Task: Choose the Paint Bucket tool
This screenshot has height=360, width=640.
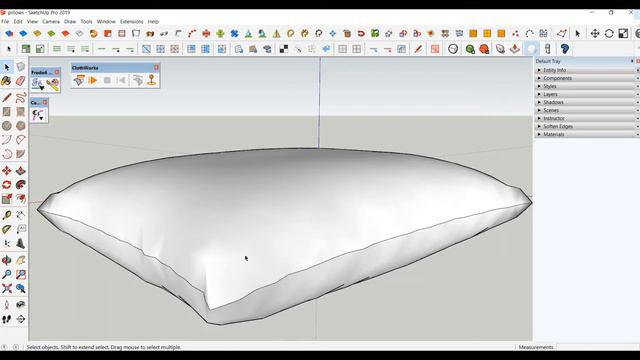Action: (x=7, y=81)
